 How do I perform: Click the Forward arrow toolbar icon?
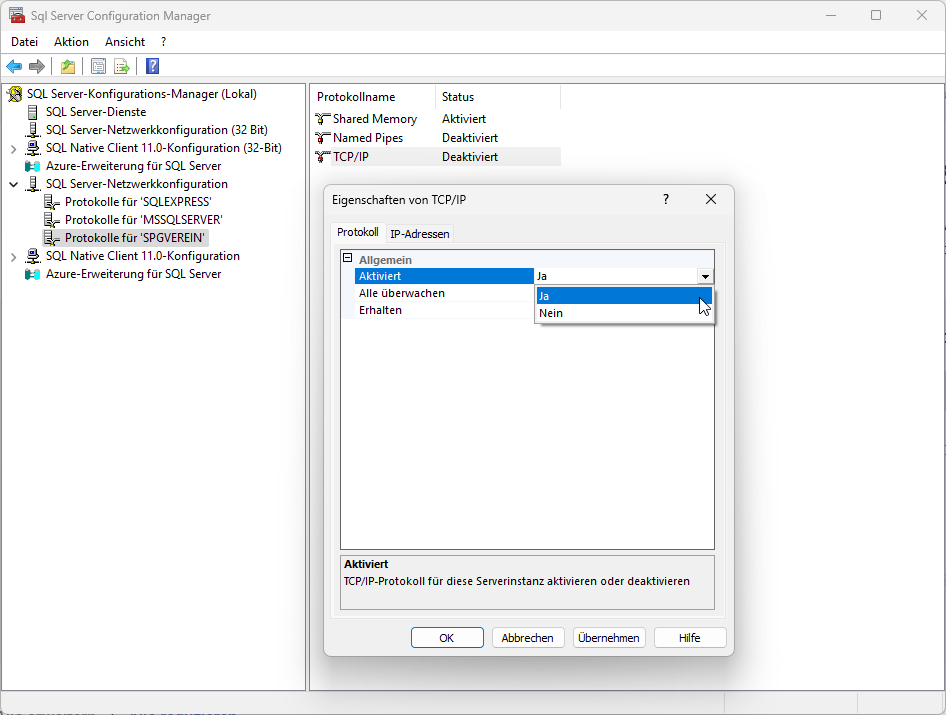pyautogui.click(x=37, y=67)
